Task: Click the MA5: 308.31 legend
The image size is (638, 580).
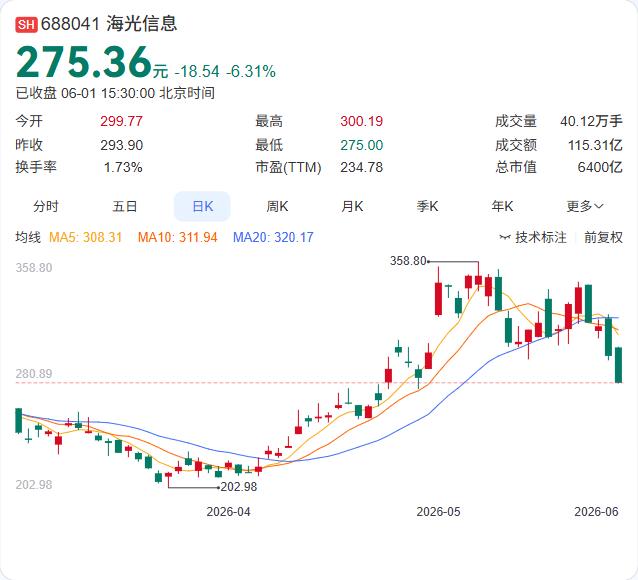Action: pos(85,237)
